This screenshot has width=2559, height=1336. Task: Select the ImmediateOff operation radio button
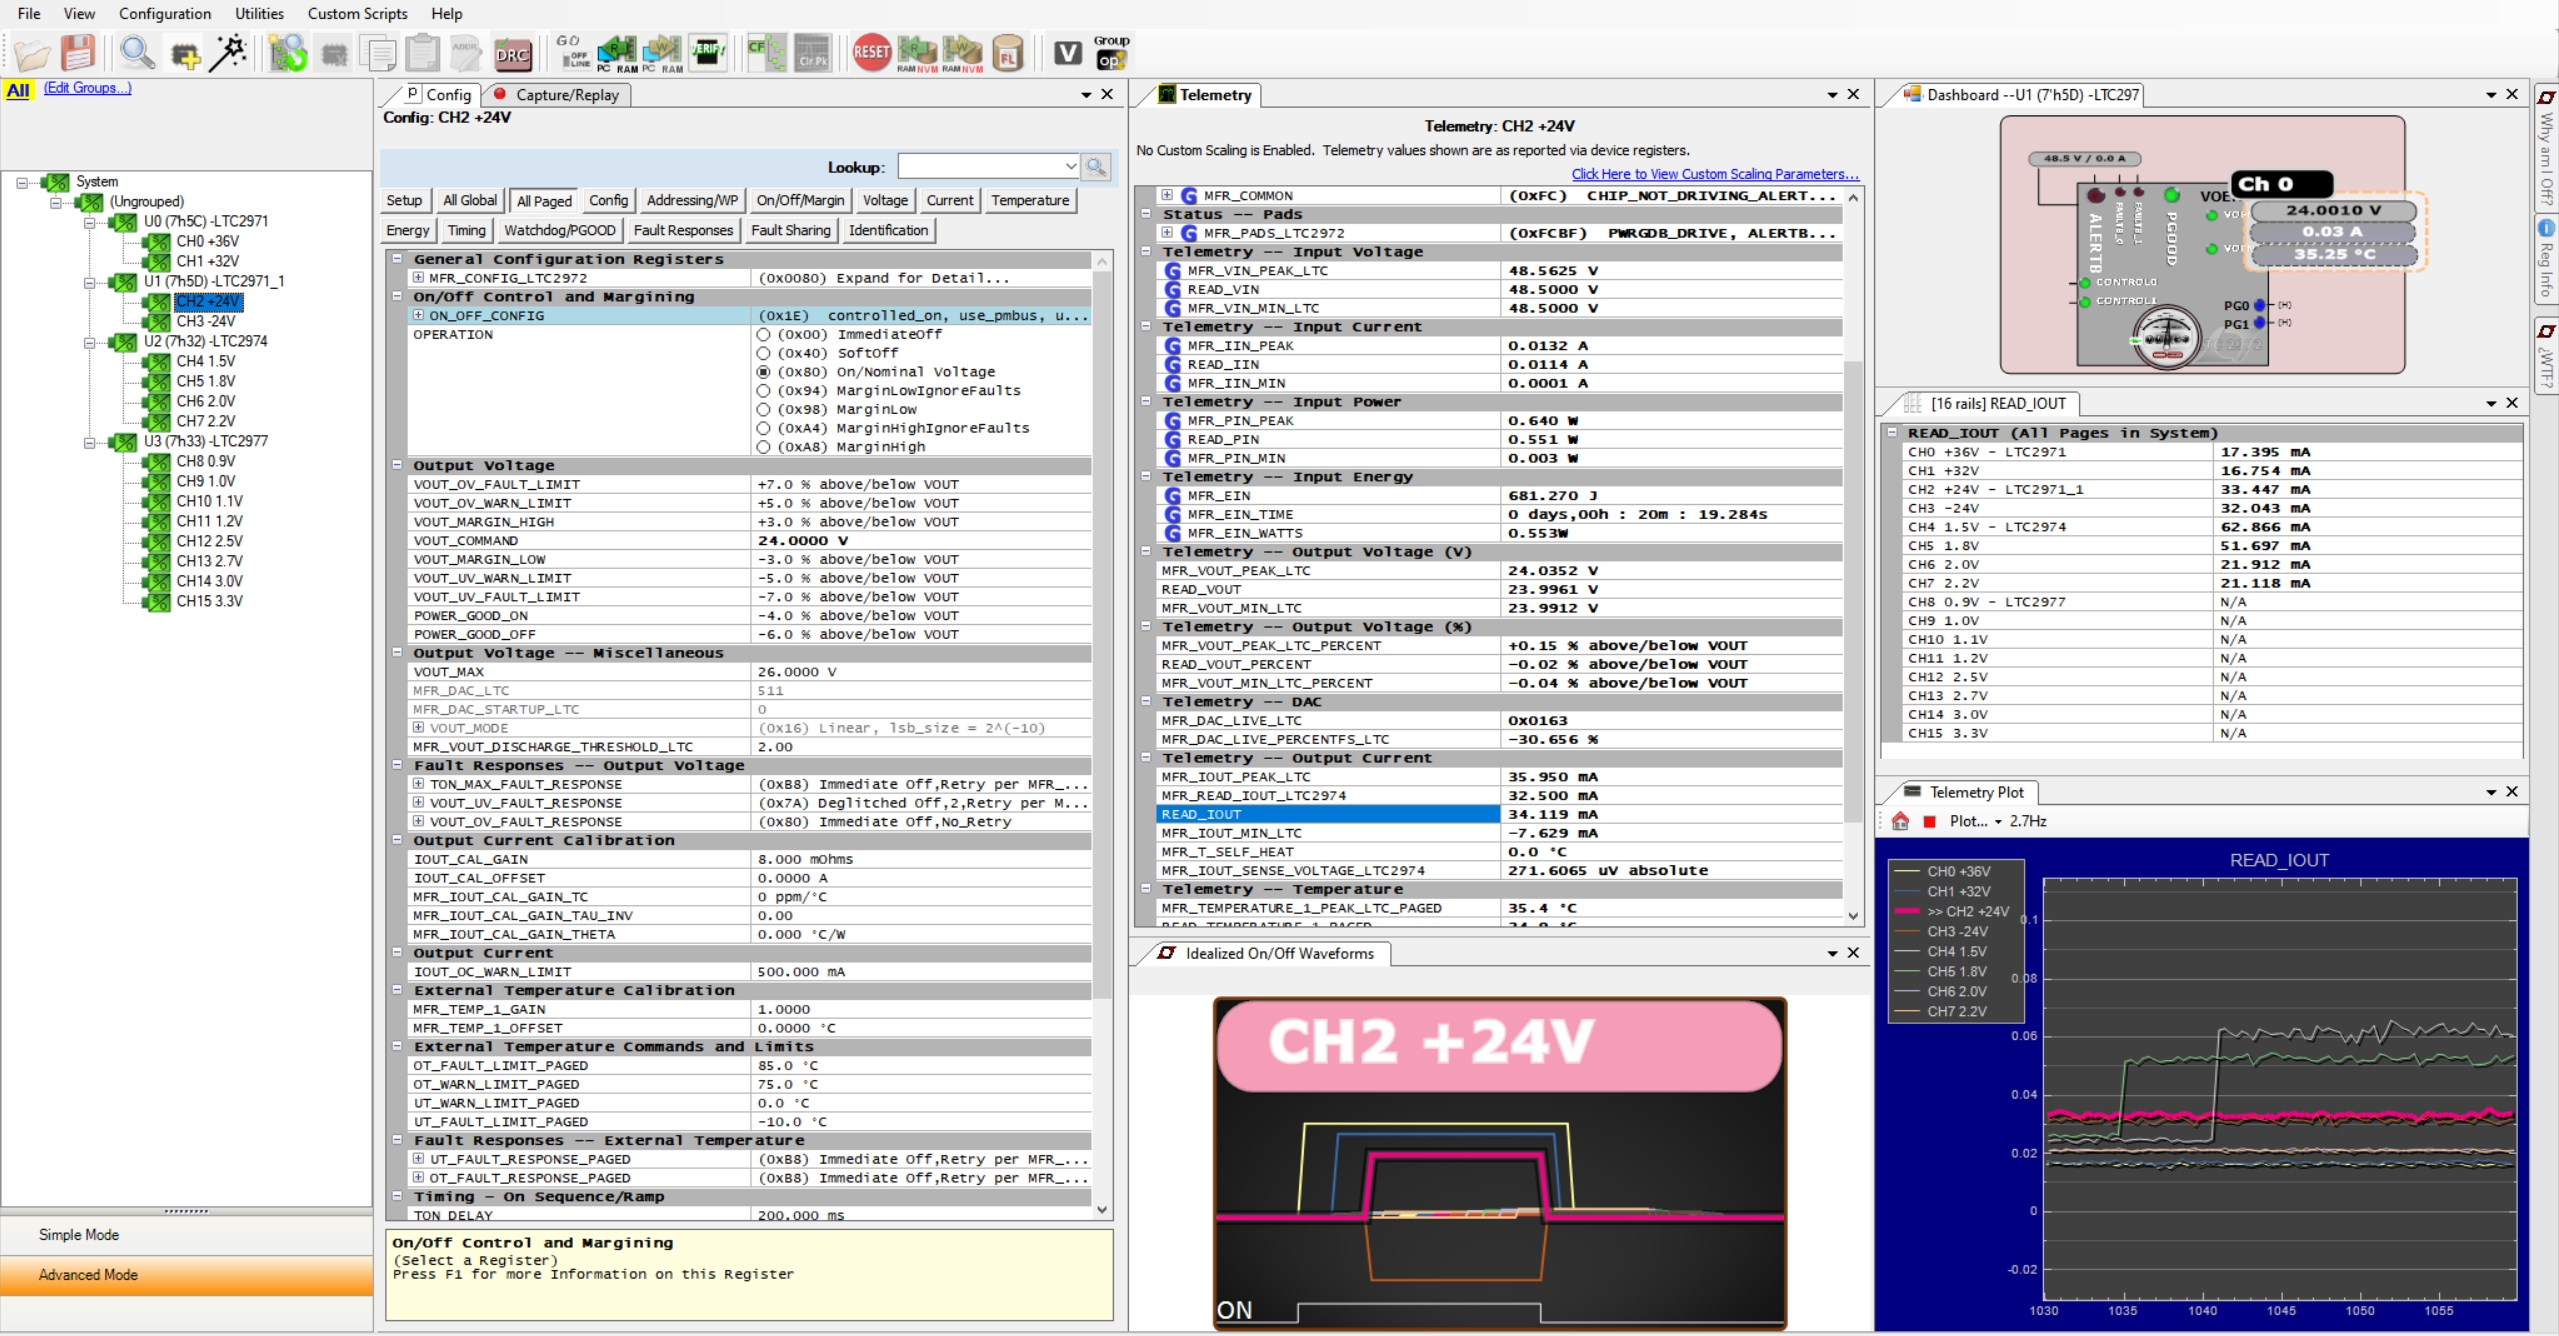pos(764,335)
